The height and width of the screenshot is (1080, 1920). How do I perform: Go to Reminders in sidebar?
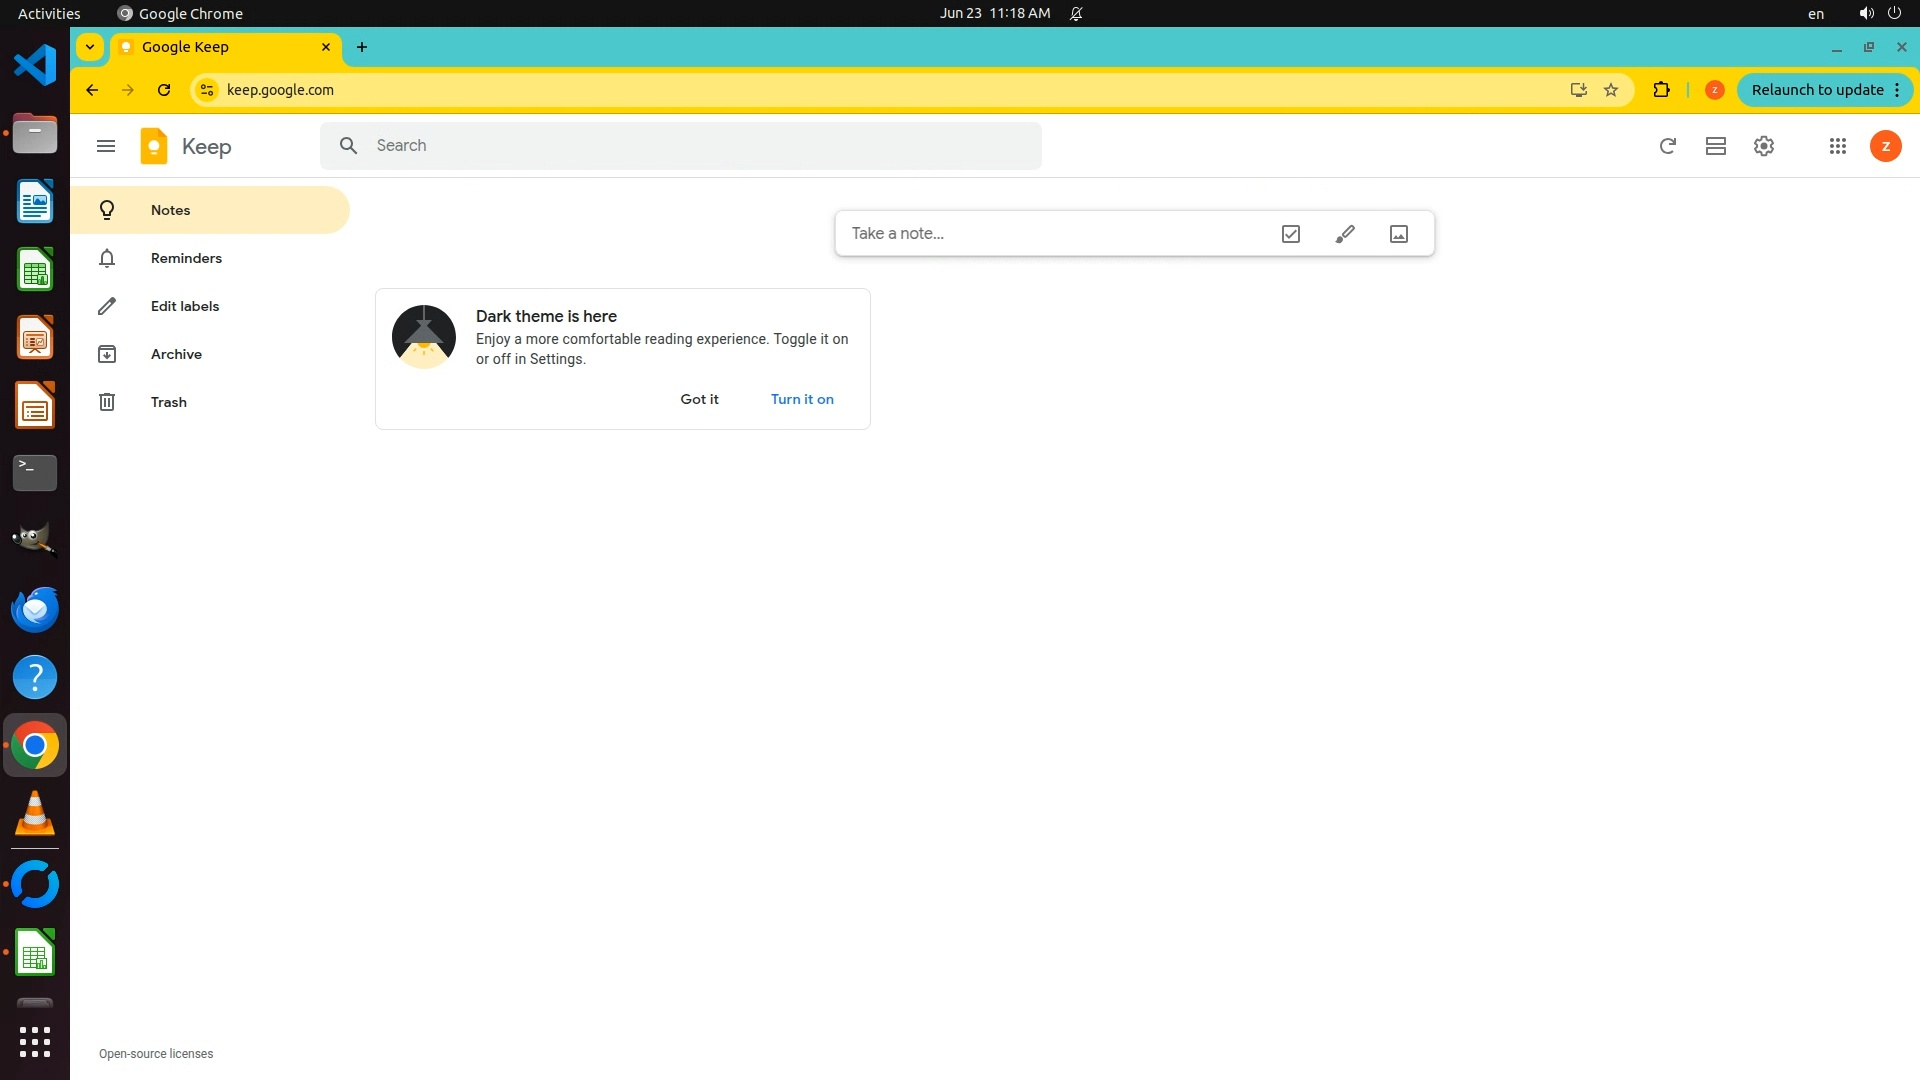click(186, 258)
